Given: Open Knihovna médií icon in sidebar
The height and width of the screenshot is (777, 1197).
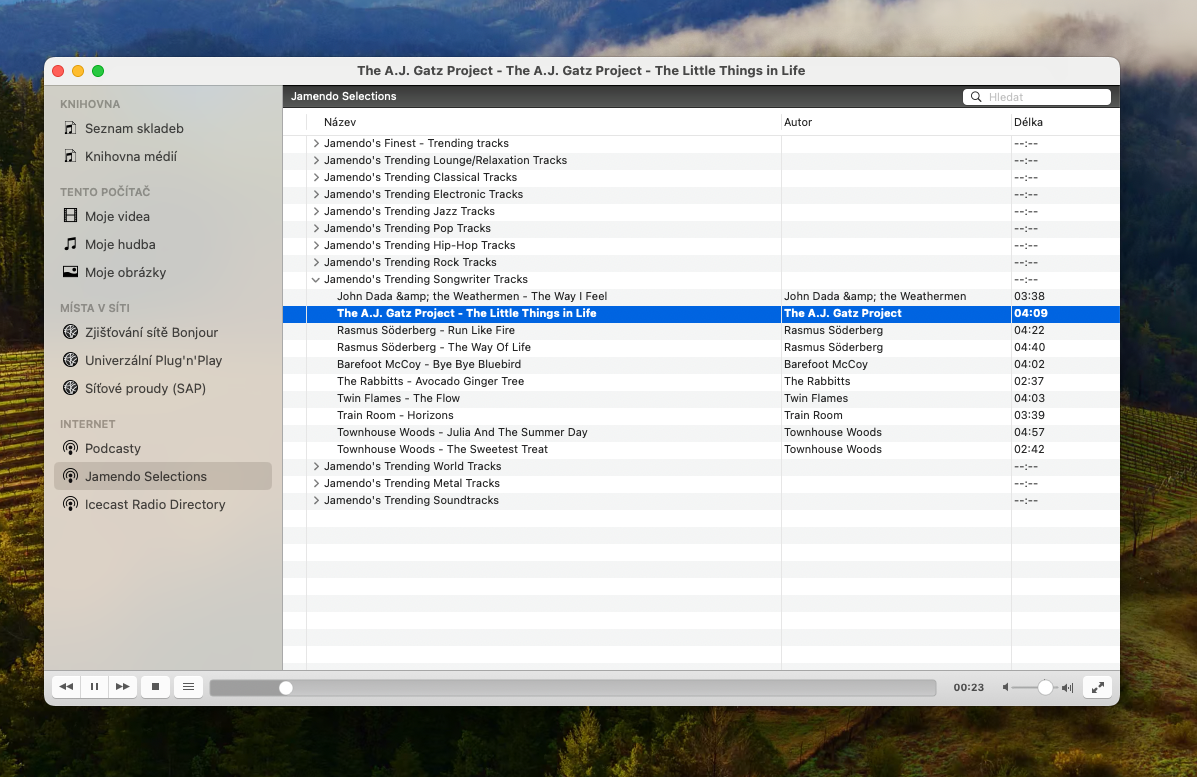Looking at the screenshot, I should tap(70, 156).
